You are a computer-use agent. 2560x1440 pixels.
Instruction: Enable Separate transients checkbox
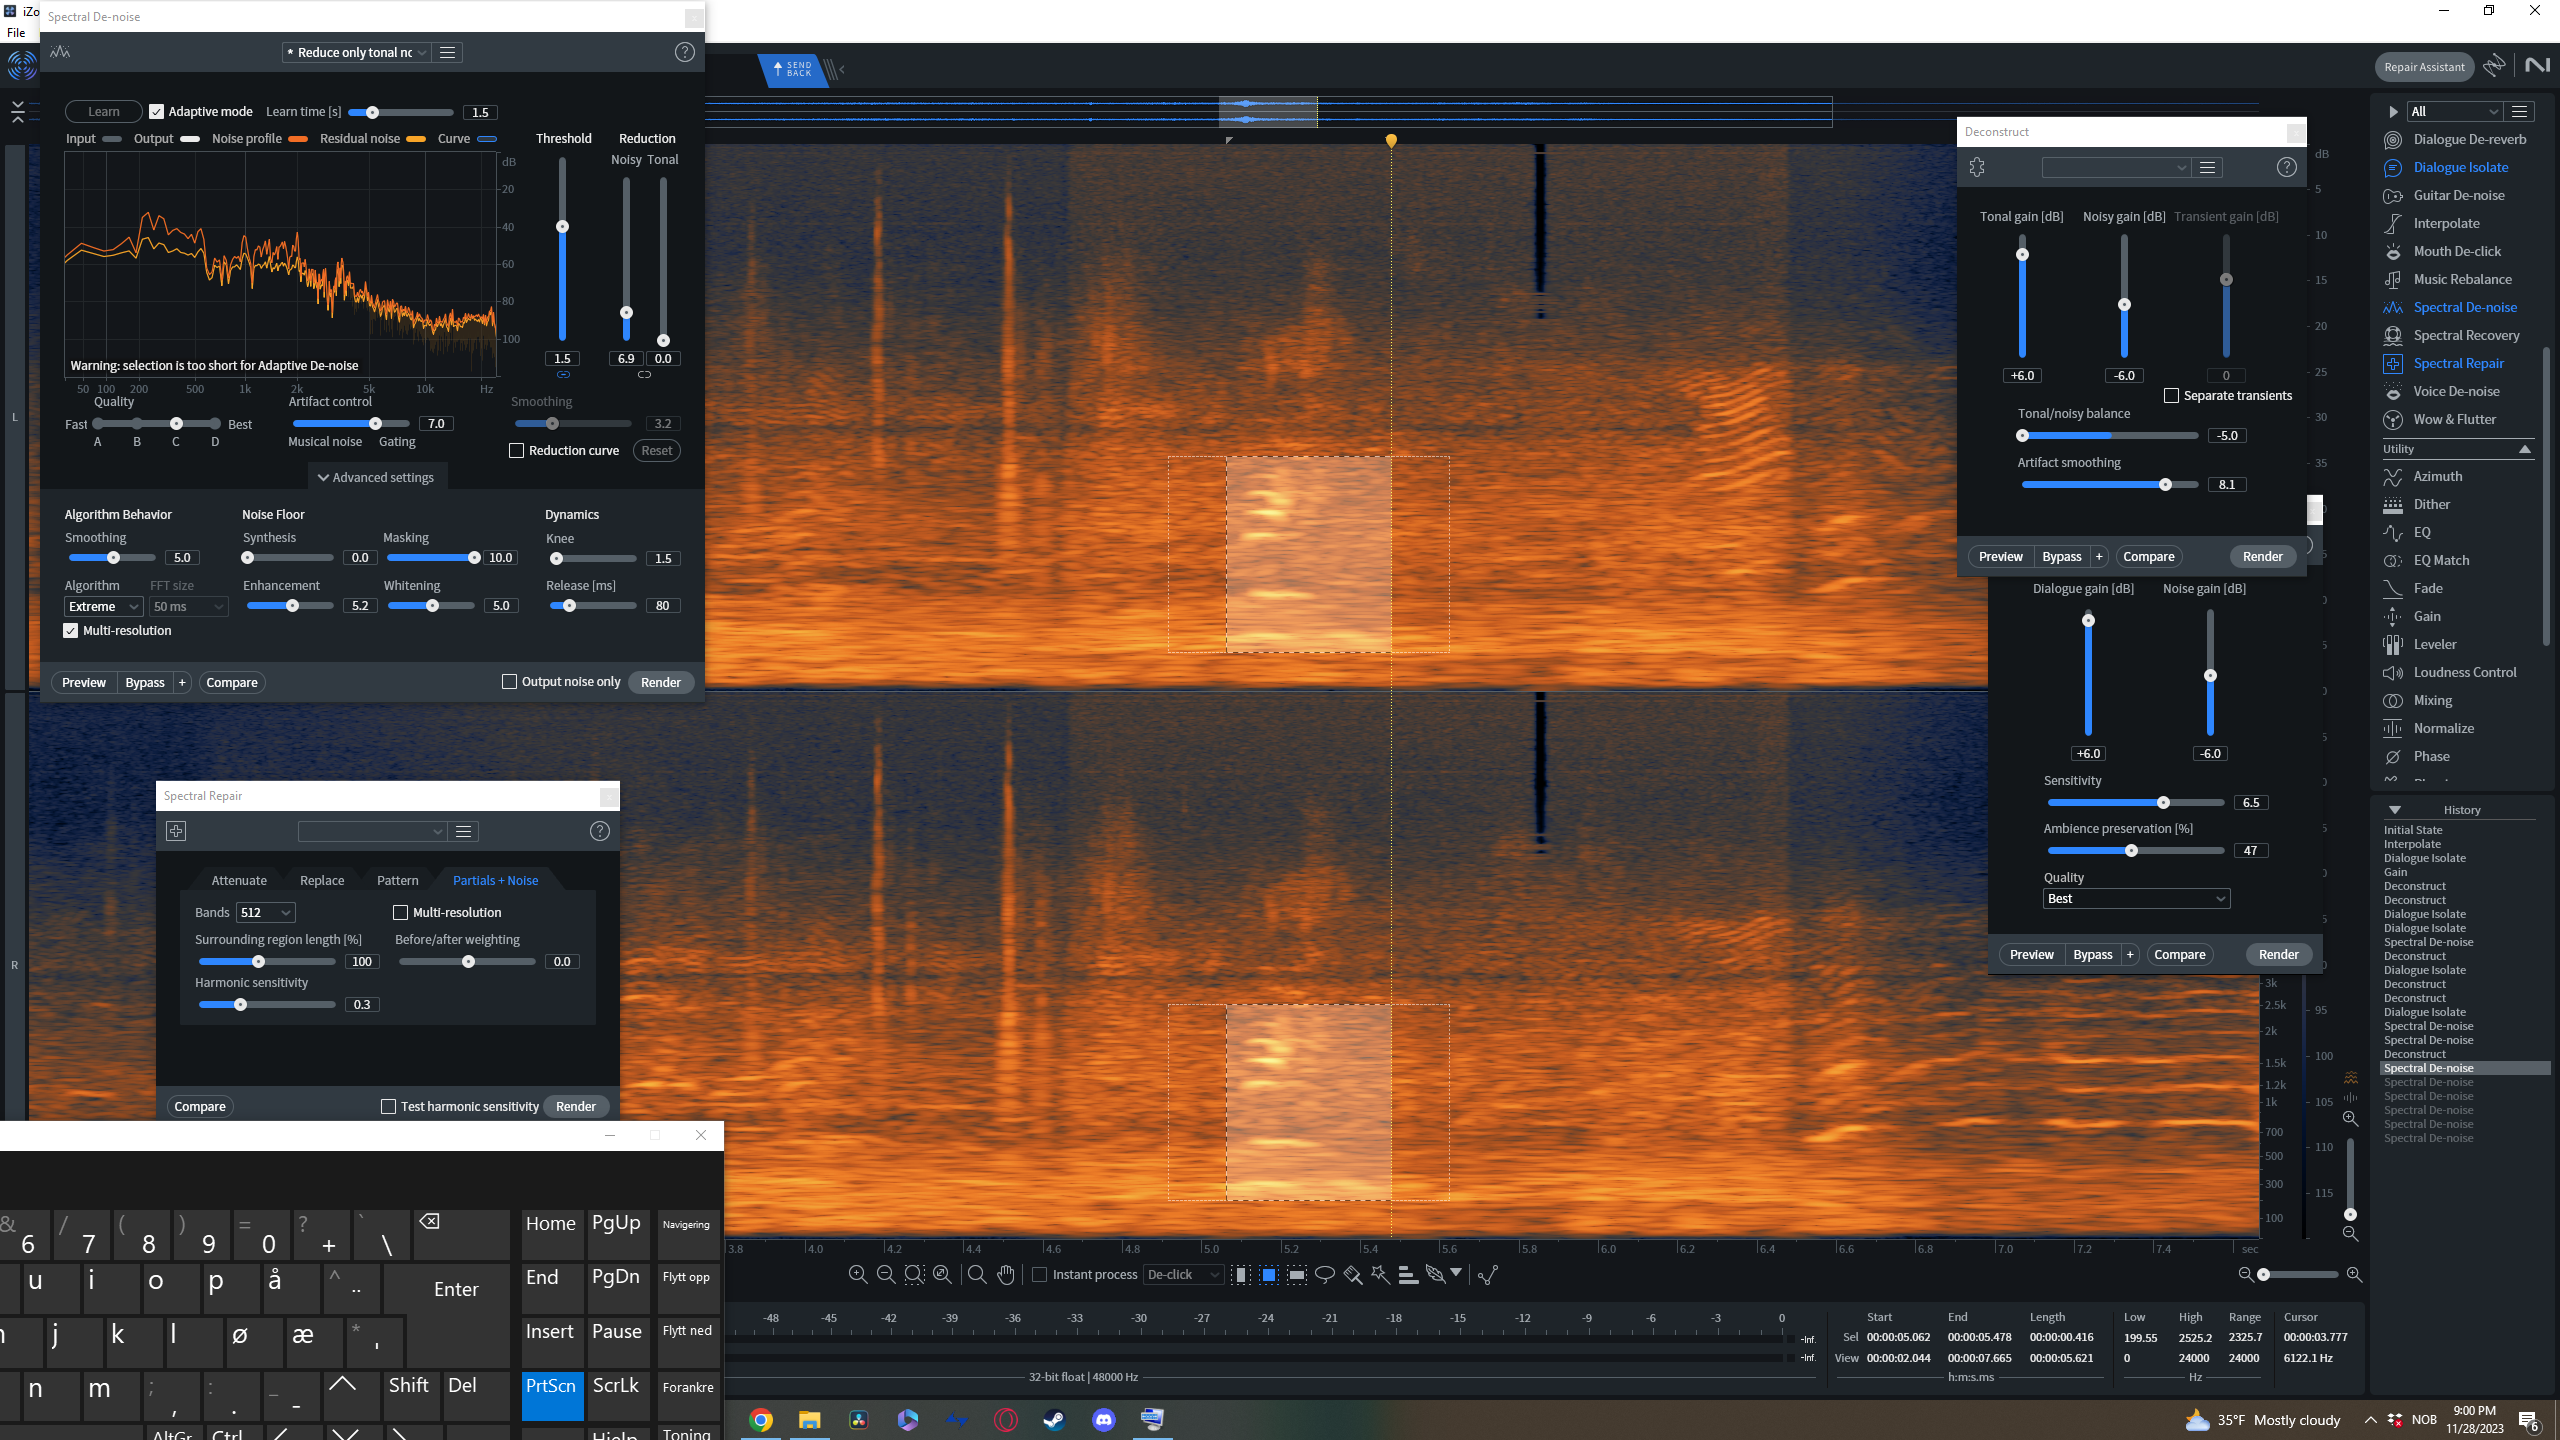click(x=2171, y=395)
